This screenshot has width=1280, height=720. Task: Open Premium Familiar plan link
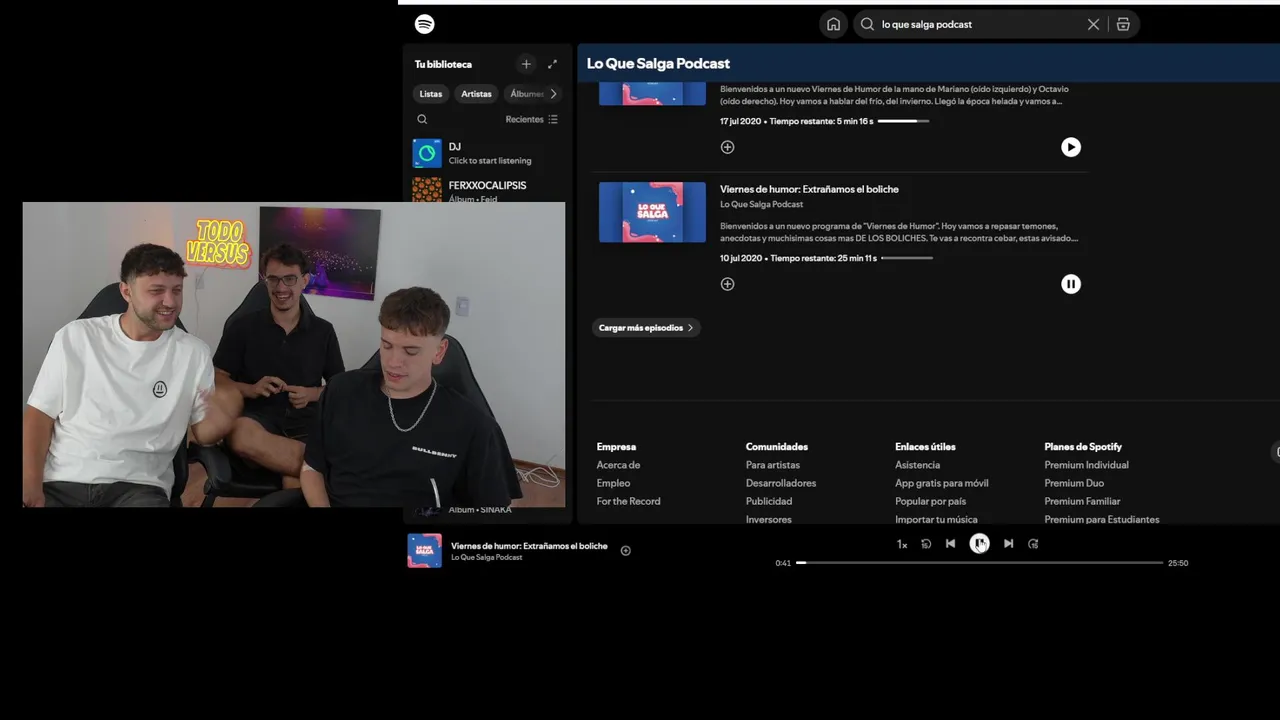click(1082, 501)
